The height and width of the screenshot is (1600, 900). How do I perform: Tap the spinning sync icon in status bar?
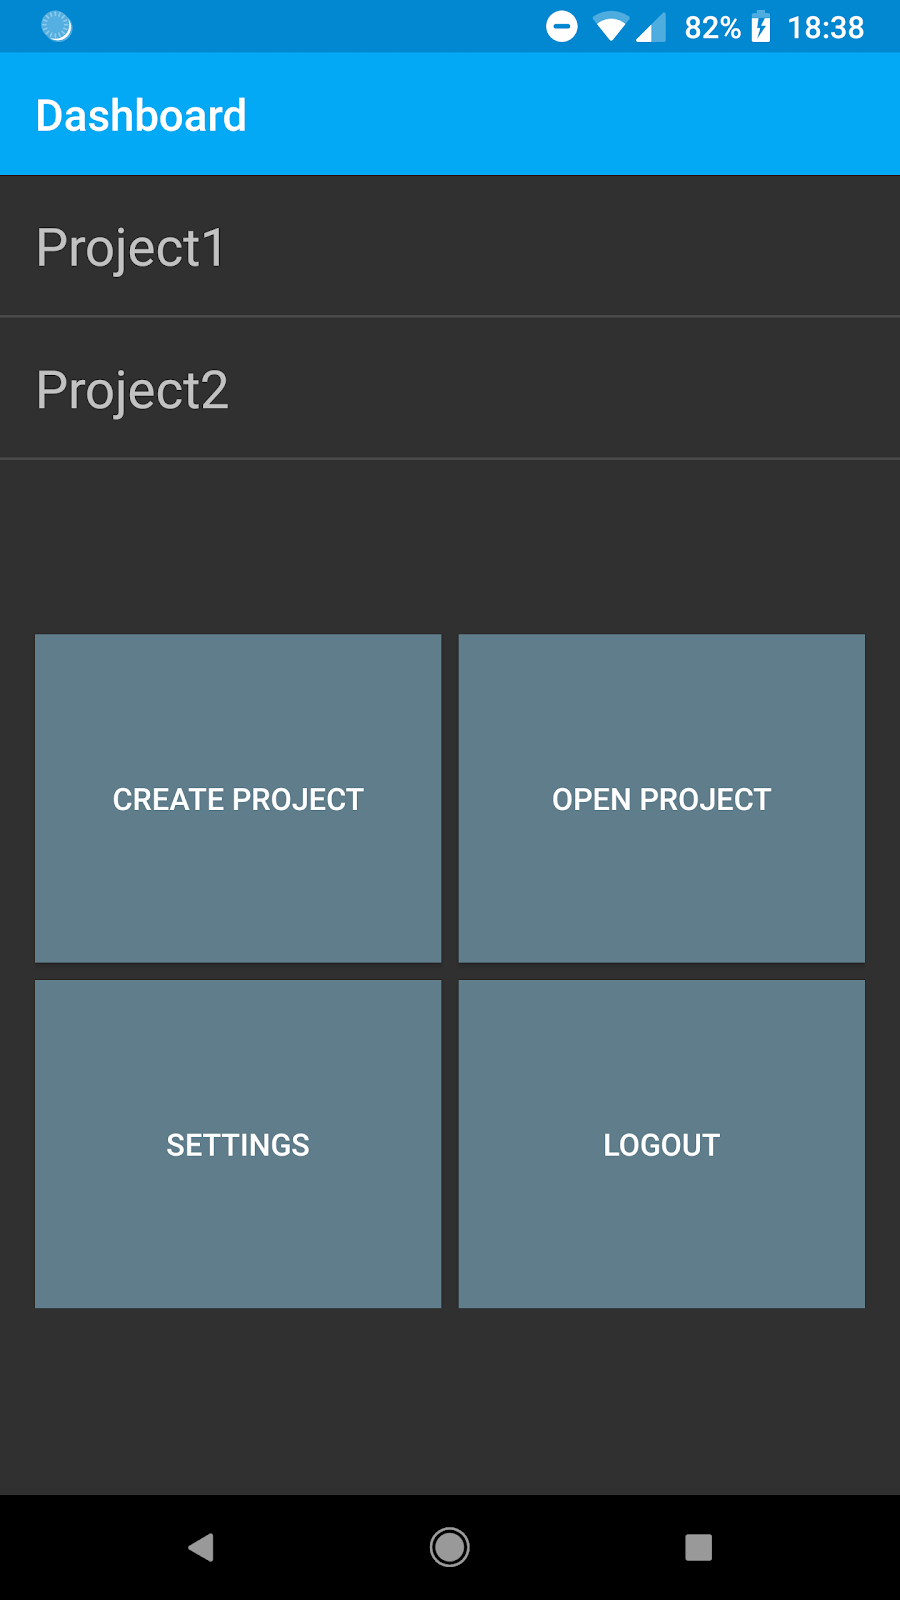pyautogui.click(x=56, y=27)
